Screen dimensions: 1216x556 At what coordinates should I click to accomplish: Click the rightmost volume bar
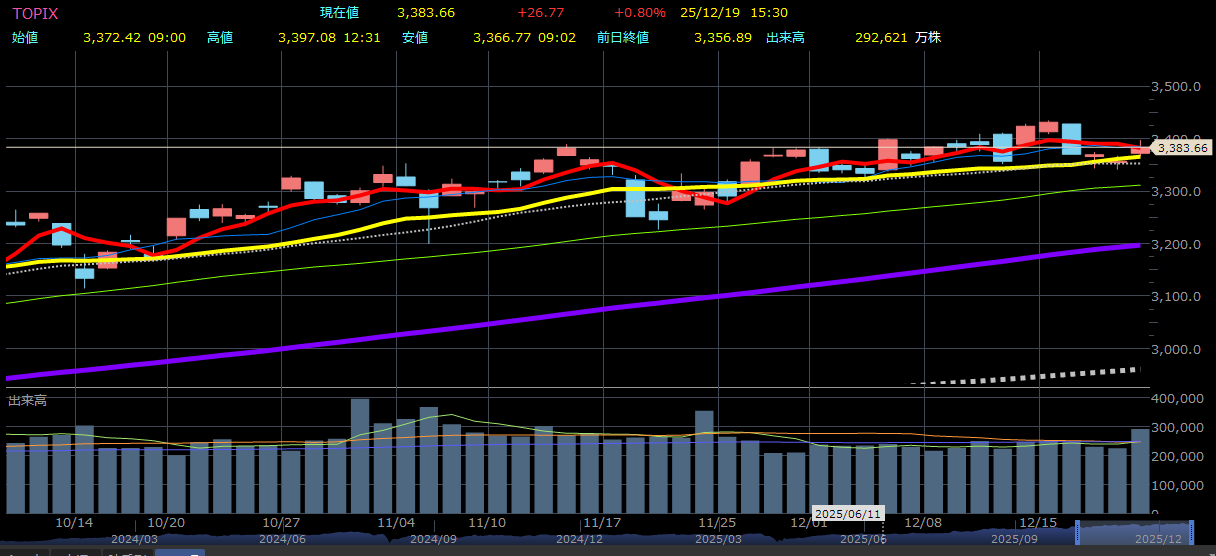(x=1140, y=470)
